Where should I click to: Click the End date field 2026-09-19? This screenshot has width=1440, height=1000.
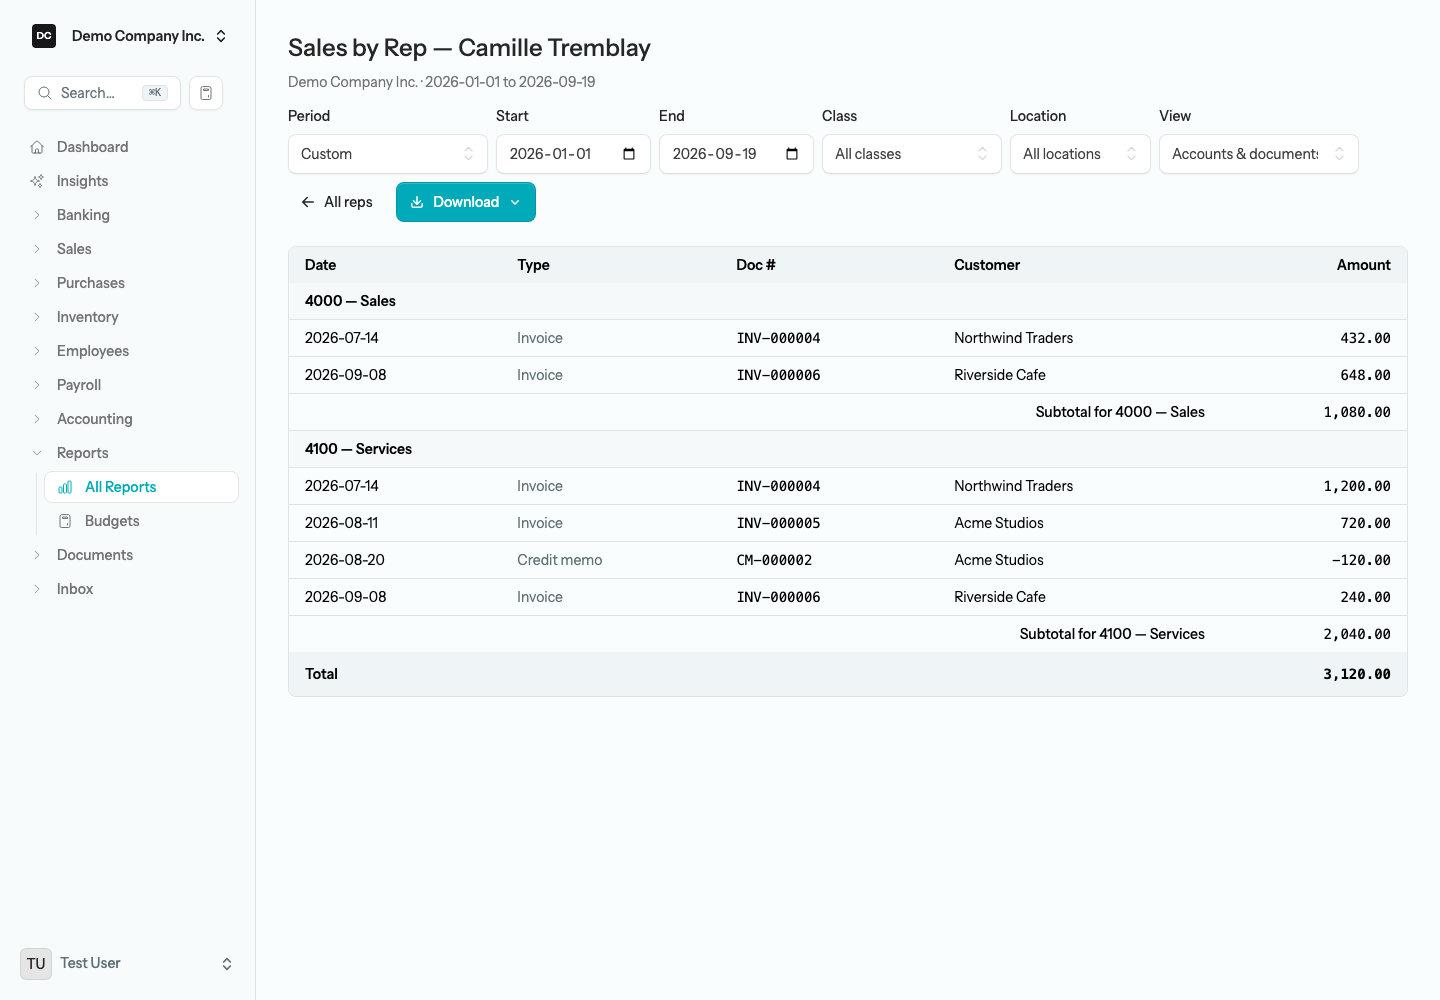(x=736, y=154)
